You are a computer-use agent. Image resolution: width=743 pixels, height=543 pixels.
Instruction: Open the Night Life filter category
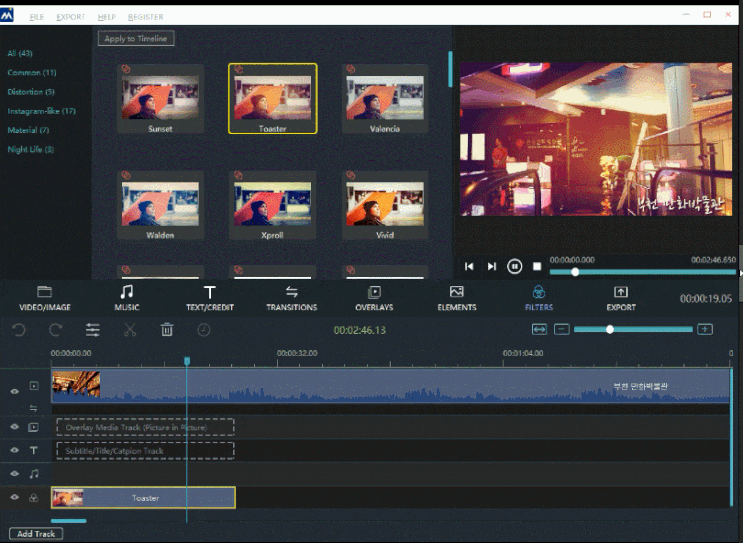point(30,149)
